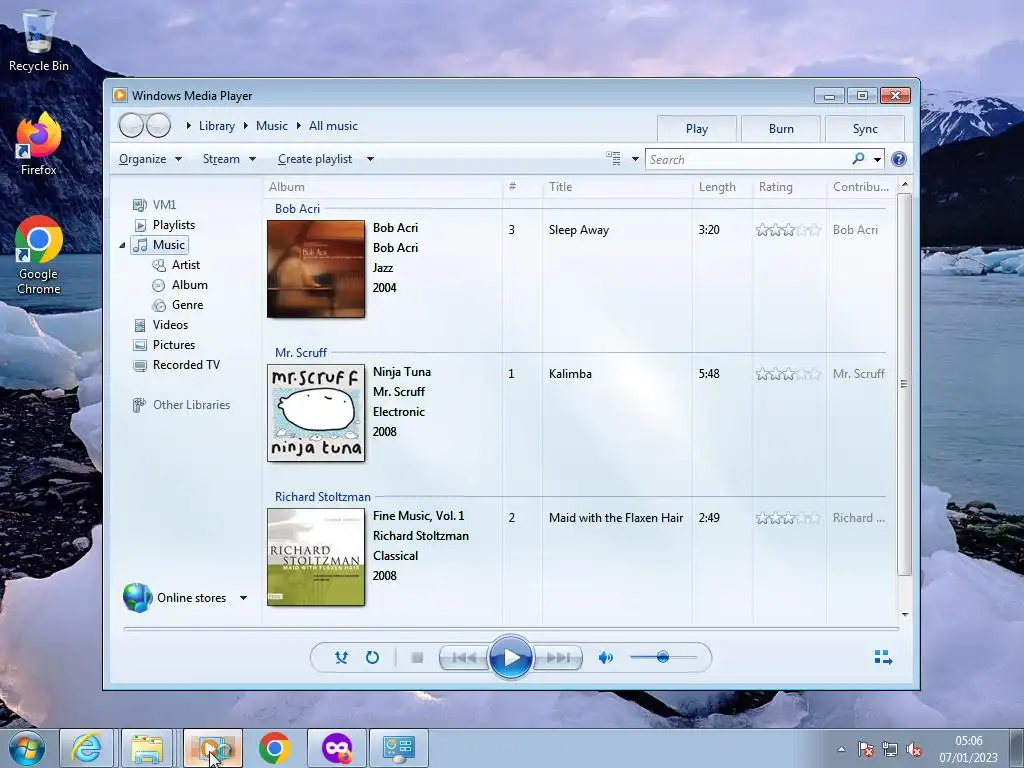Skip to the Next track

tap(557, 658)
